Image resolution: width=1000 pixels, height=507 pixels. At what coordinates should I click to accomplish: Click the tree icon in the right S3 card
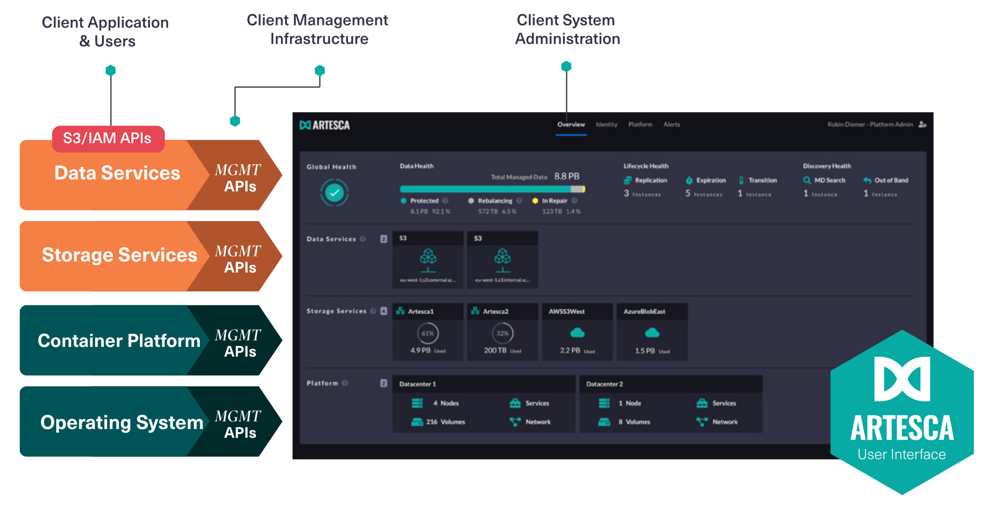pyautogui.click(x=503, y=259)
